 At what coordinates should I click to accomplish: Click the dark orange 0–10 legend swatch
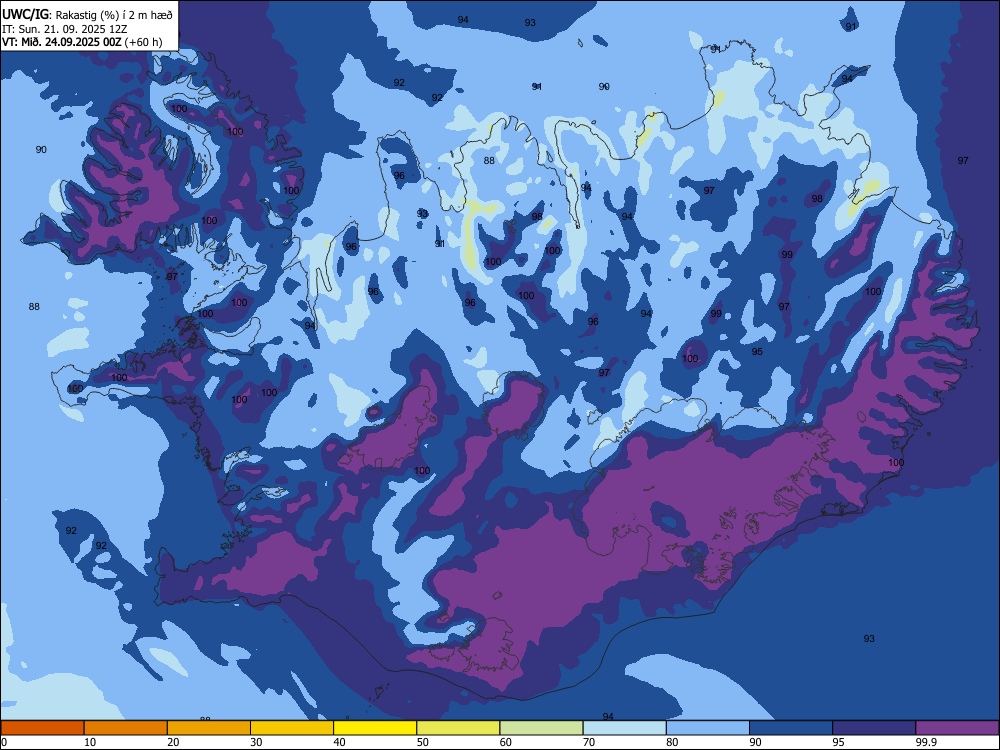pos(42,728)
